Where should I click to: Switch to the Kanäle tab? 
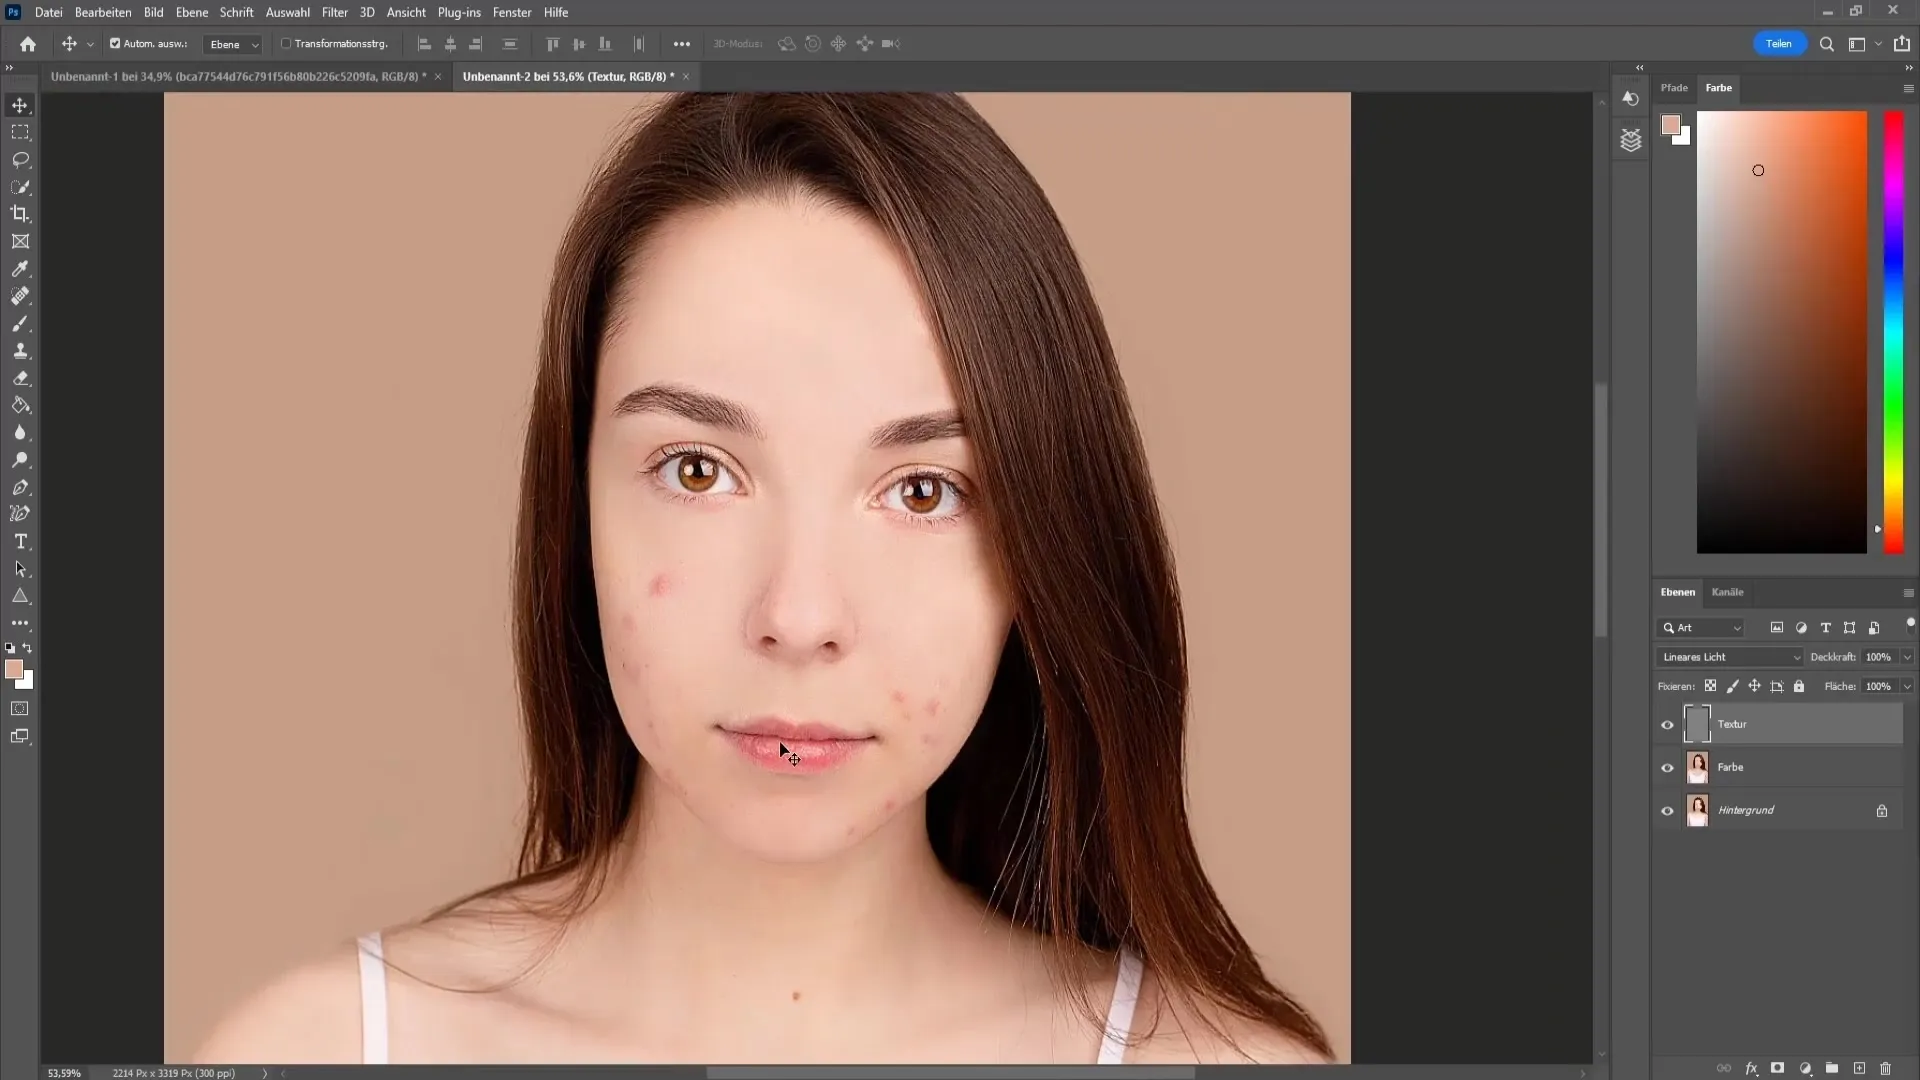coord(1727,592)
